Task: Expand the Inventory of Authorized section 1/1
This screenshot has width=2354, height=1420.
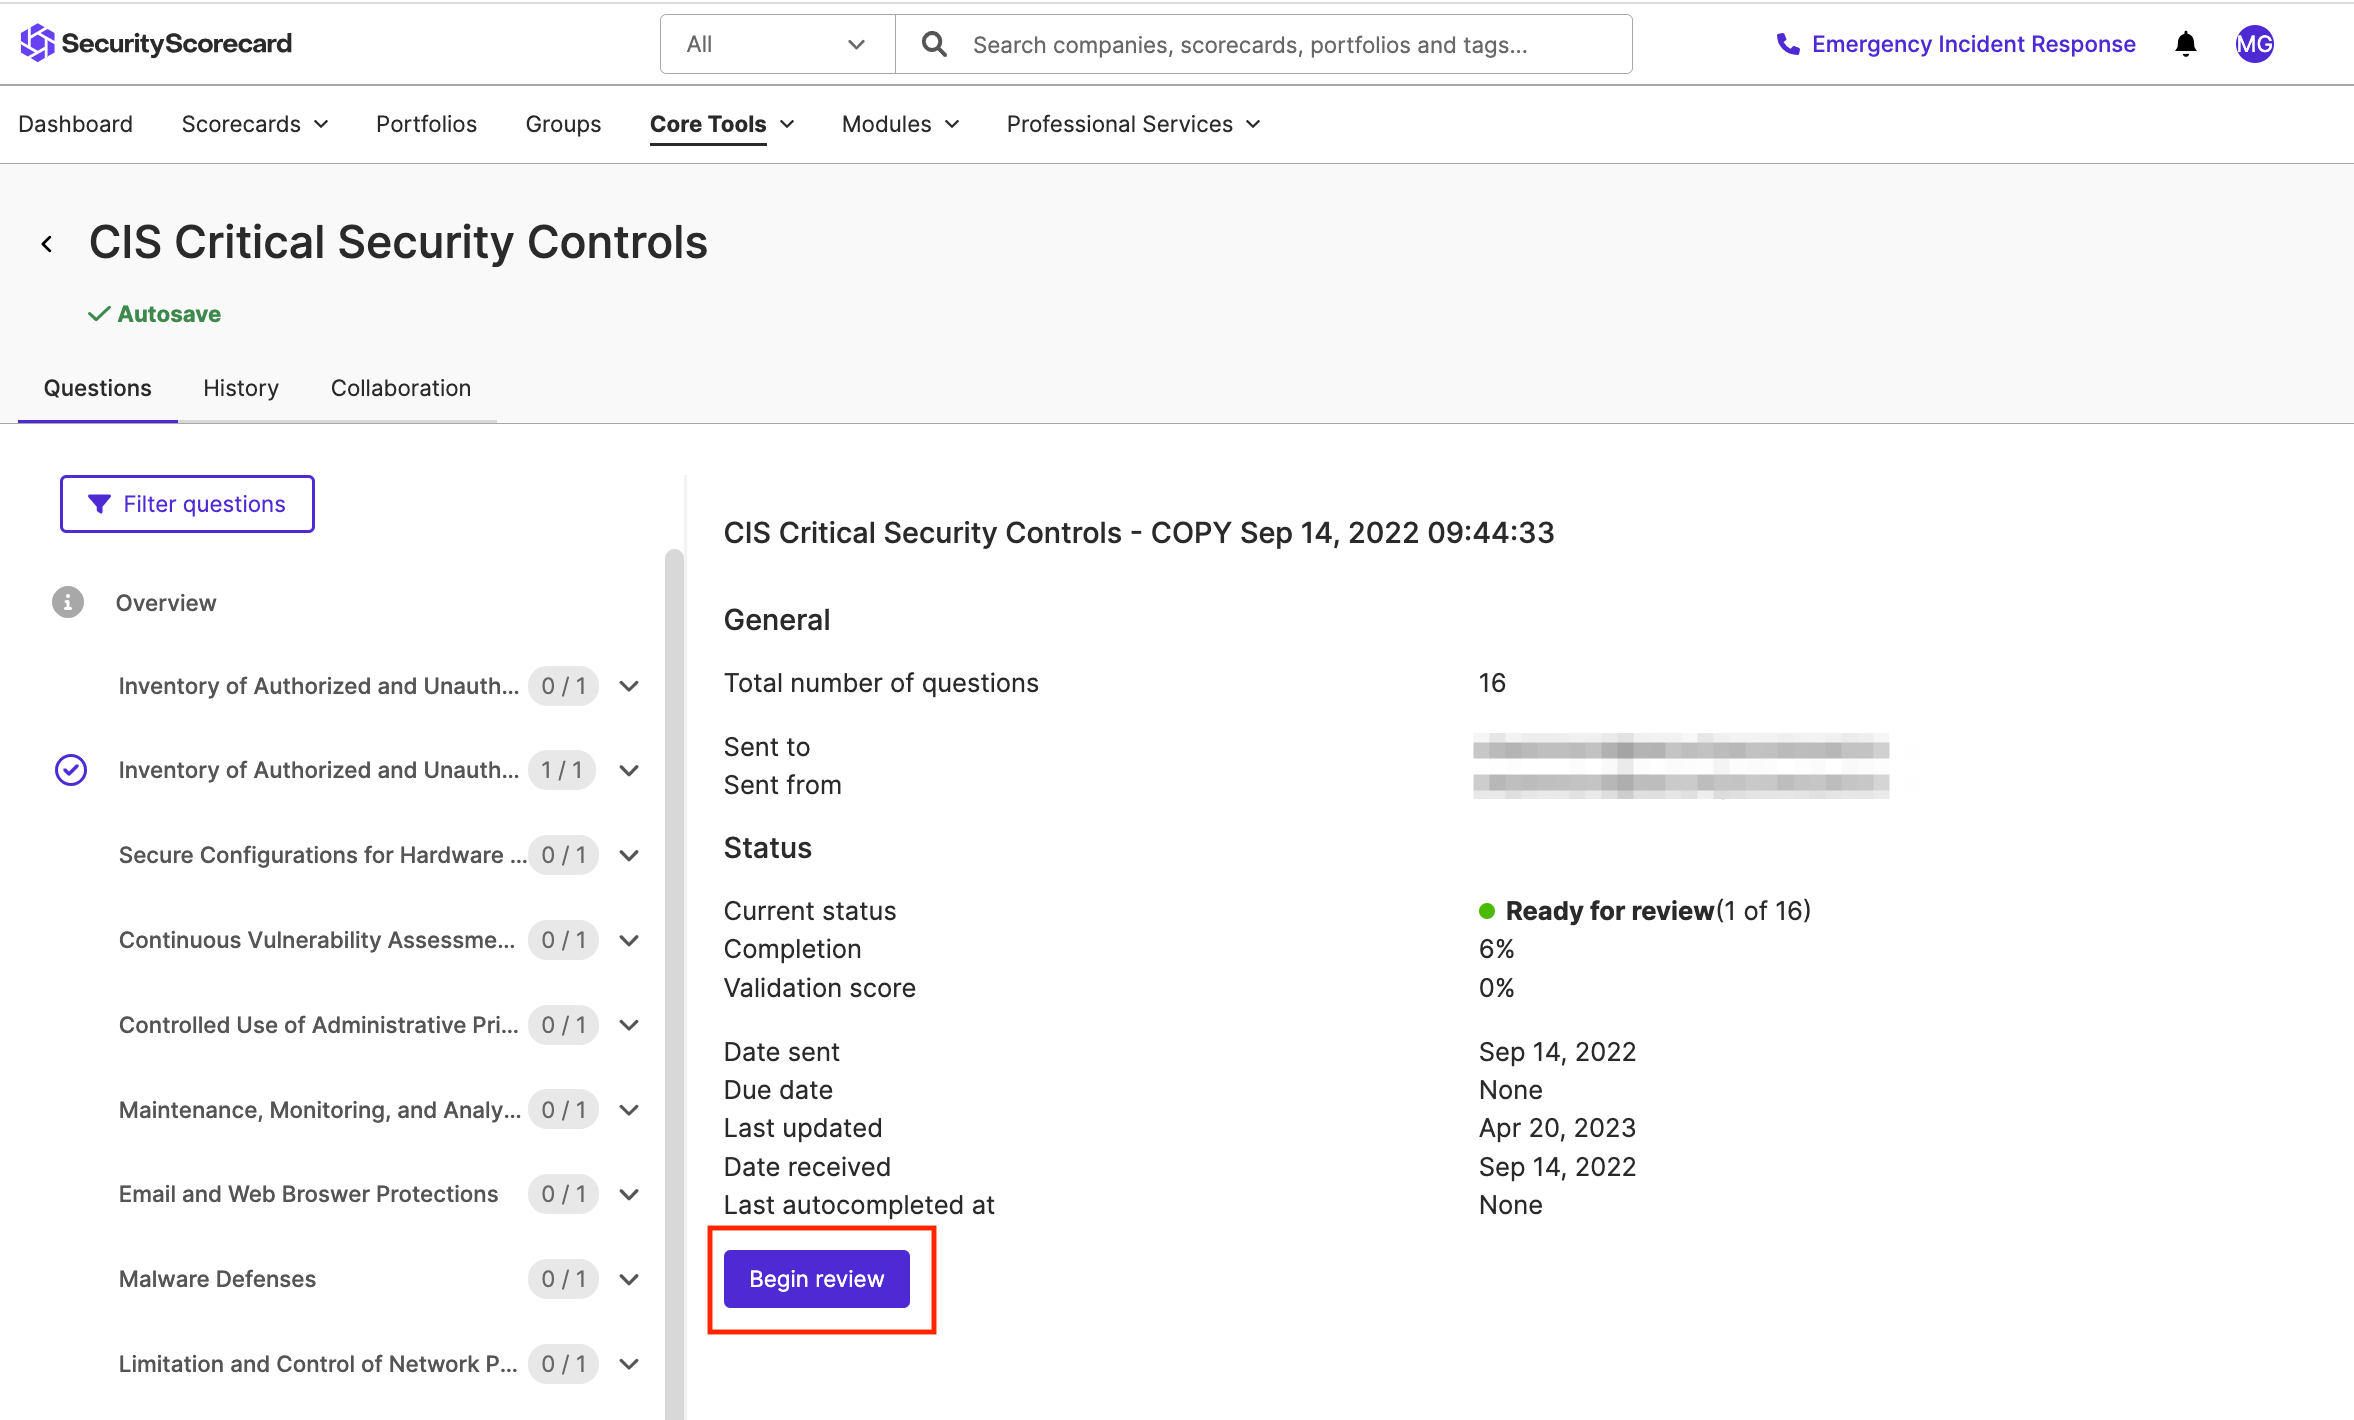Action: [x=629, y=770]
